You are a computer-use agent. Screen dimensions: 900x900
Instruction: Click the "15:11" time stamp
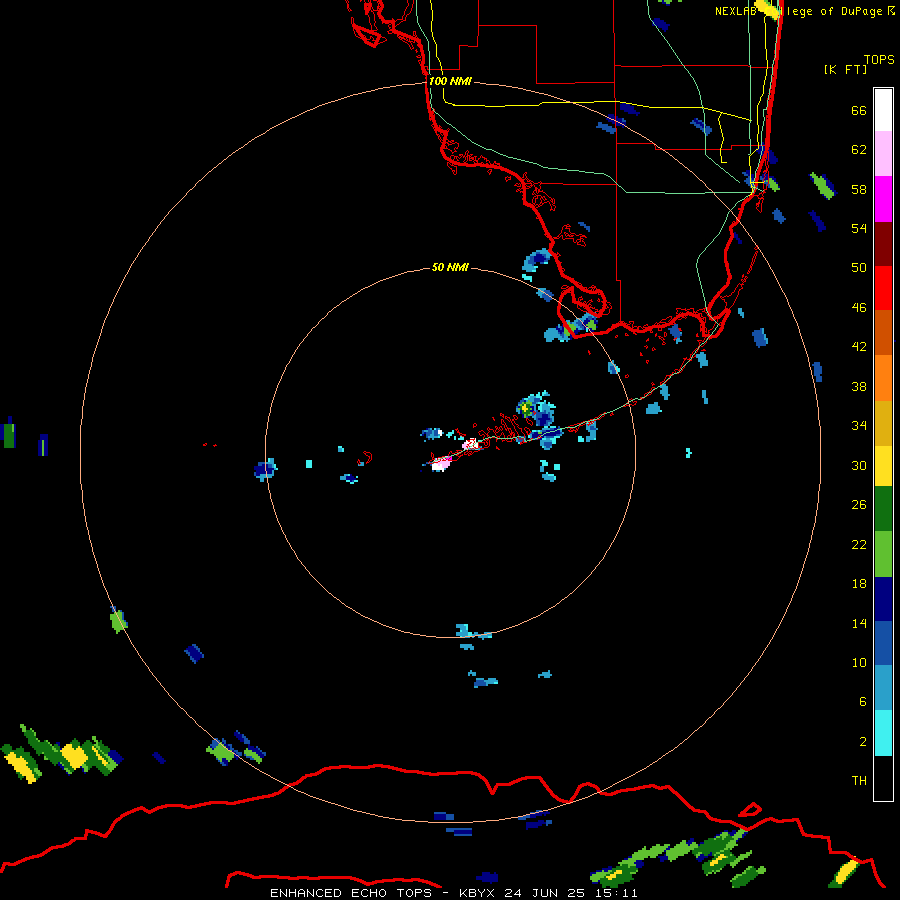pos(616,893)
